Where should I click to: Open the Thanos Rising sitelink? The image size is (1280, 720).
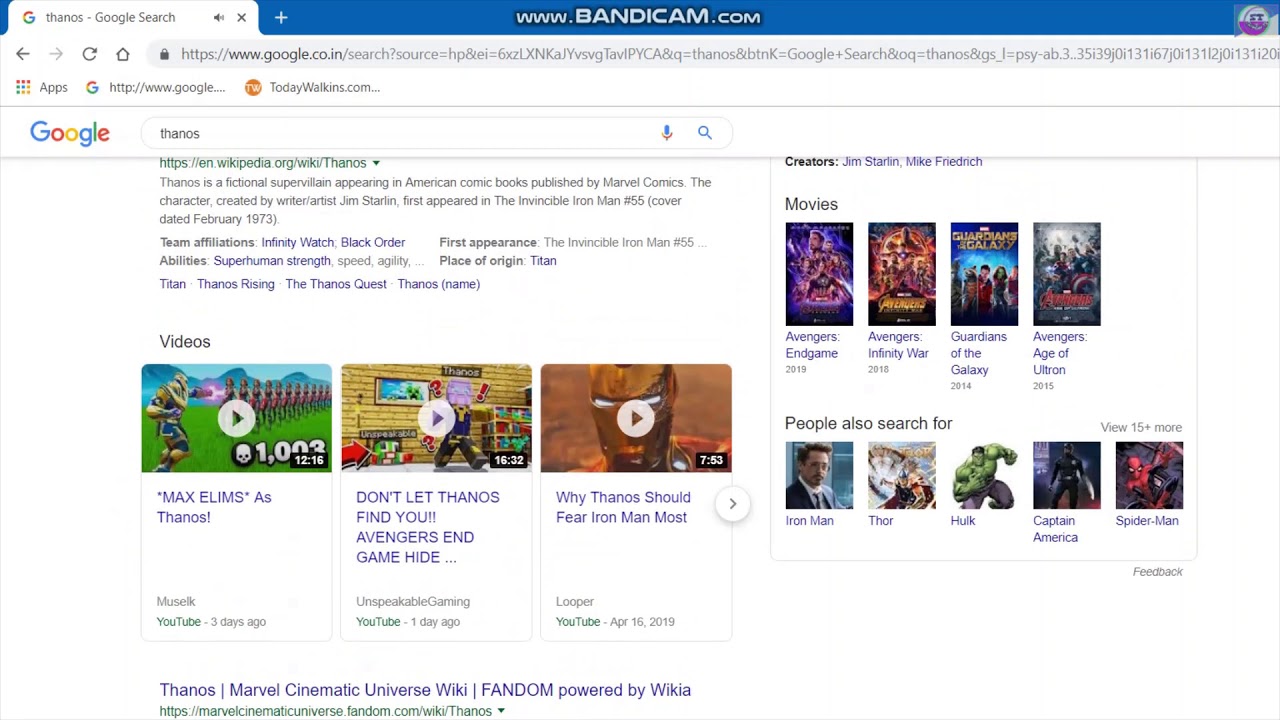(x=235, y=284)
